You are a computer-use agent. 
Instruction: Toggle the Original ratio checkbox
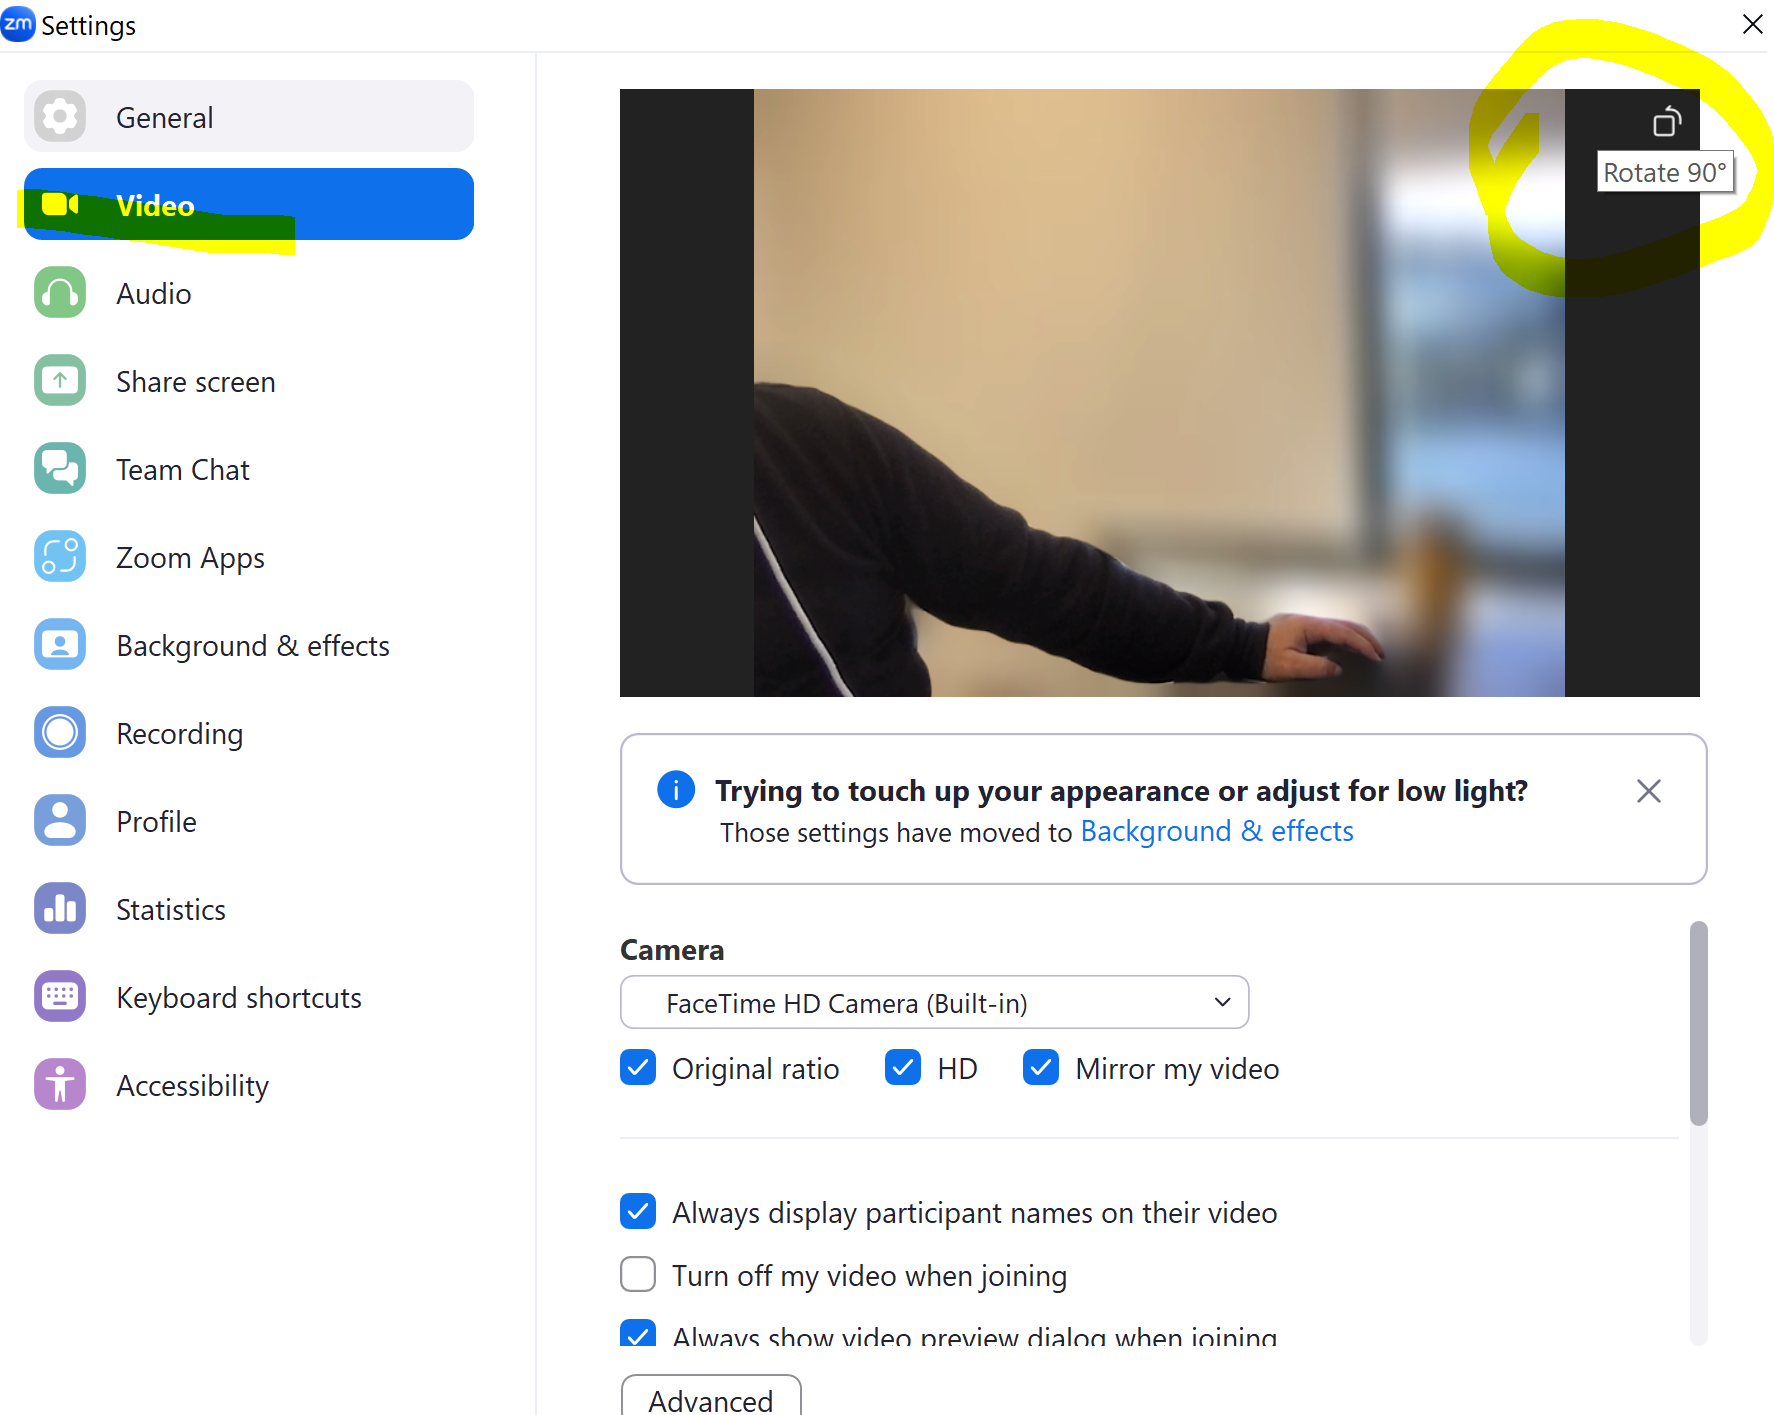click(x=638, y=1068)
